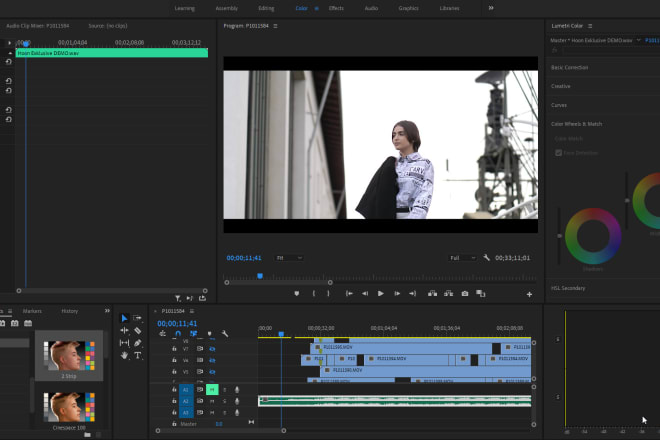
Task: Solo the A2 audio track
Action: click(x=224, y=401)
